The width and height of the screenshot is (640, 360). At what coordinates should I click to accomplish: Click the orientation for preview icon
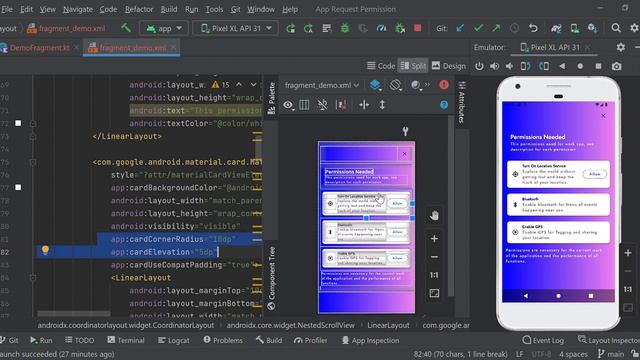(x=395, y=85)
